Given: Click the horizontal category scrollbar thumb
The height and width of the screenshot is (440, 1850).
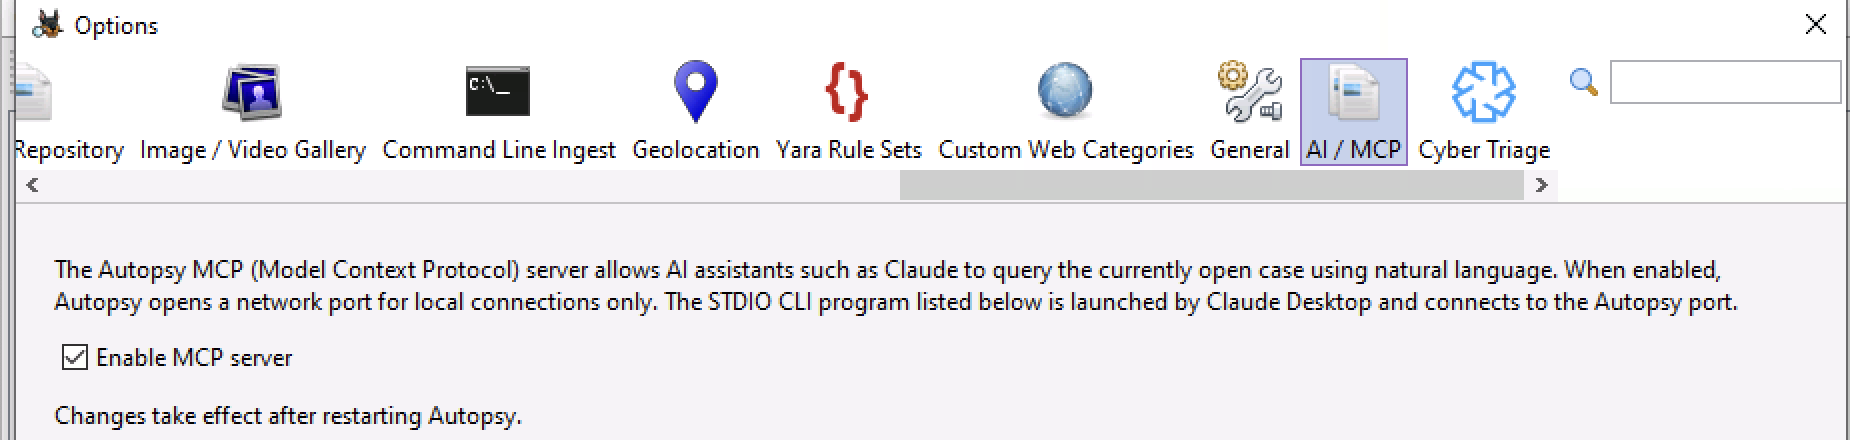Looking at the screenshot, I should coord(1210,185).
